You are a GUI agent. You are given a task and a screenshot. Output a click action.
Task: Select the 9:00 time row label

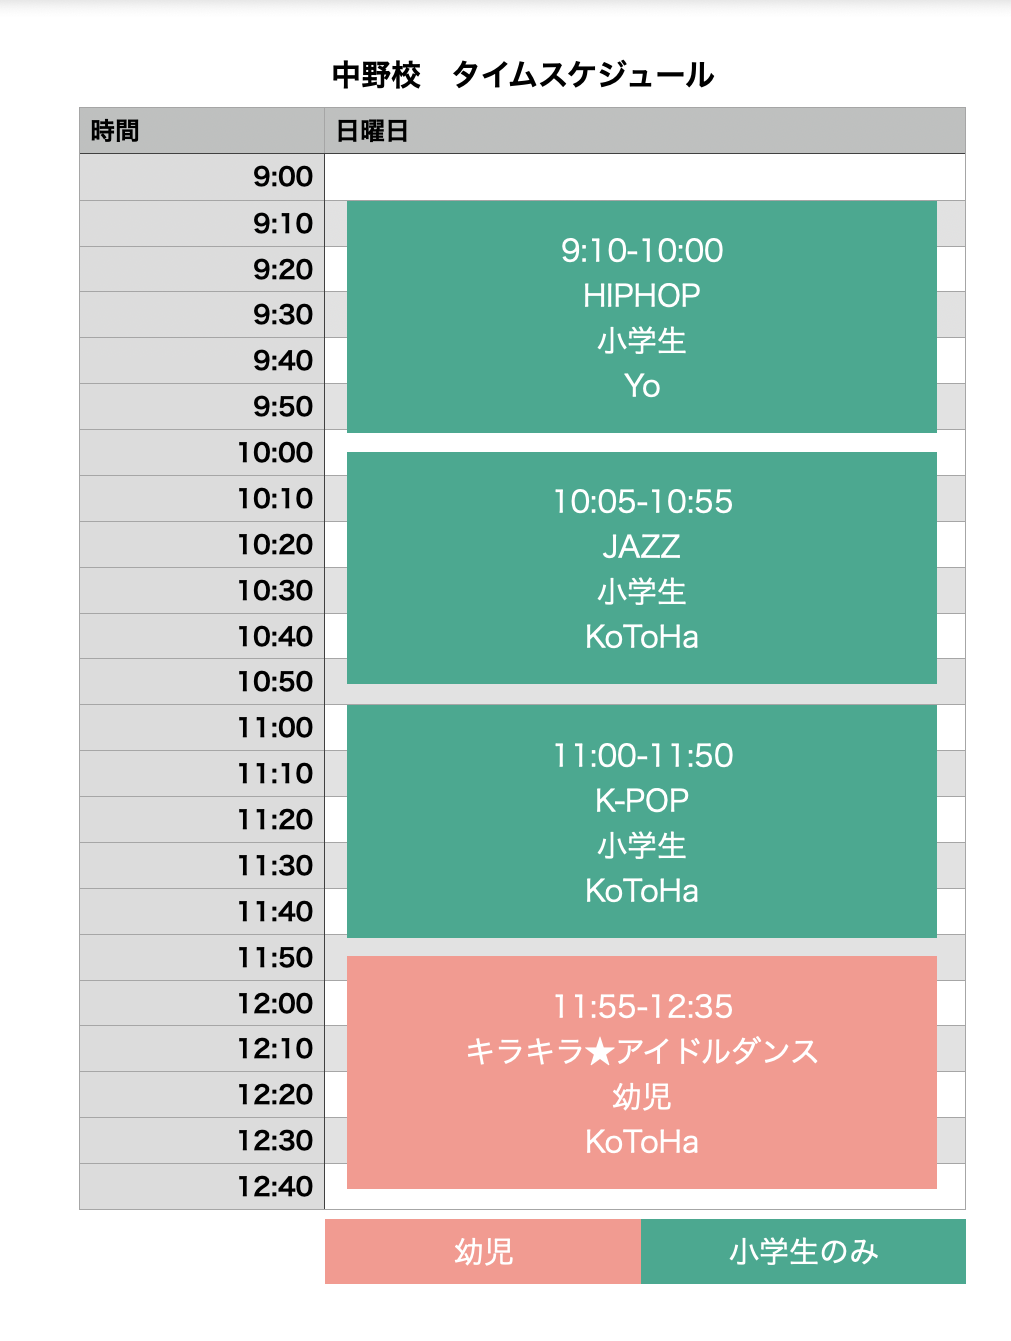[282, 177]
